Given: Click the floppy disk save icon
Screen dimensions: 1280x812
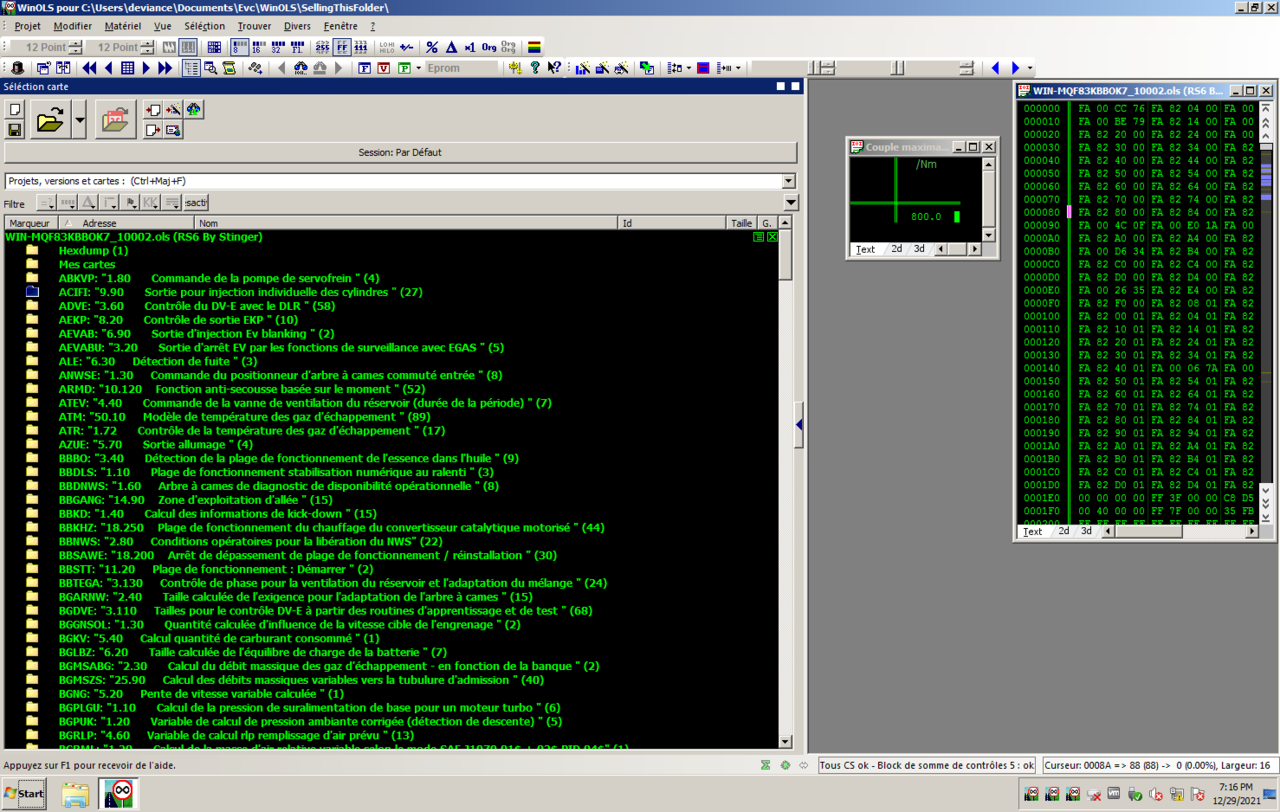Looking at the screenshot, I should [15, 130].
